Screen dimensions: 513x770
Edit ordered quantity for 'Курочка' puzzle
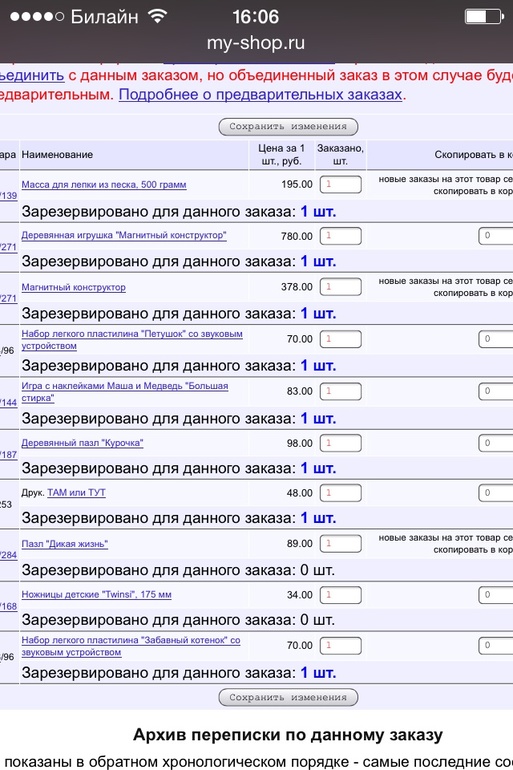tap(341, 443)
